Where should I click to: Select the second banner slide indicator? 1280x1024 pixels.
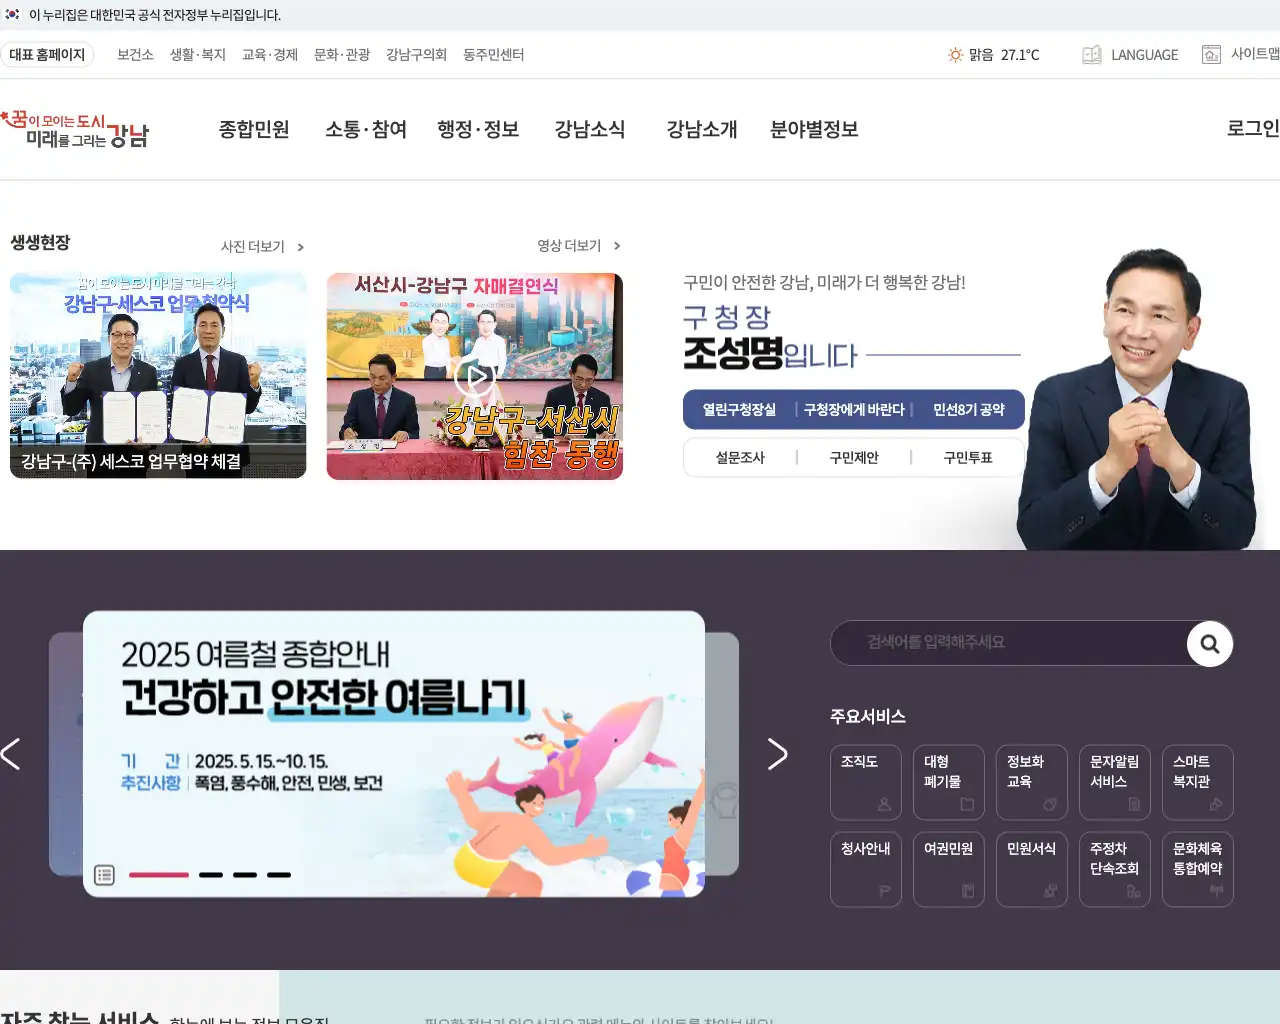pos(211,875)
